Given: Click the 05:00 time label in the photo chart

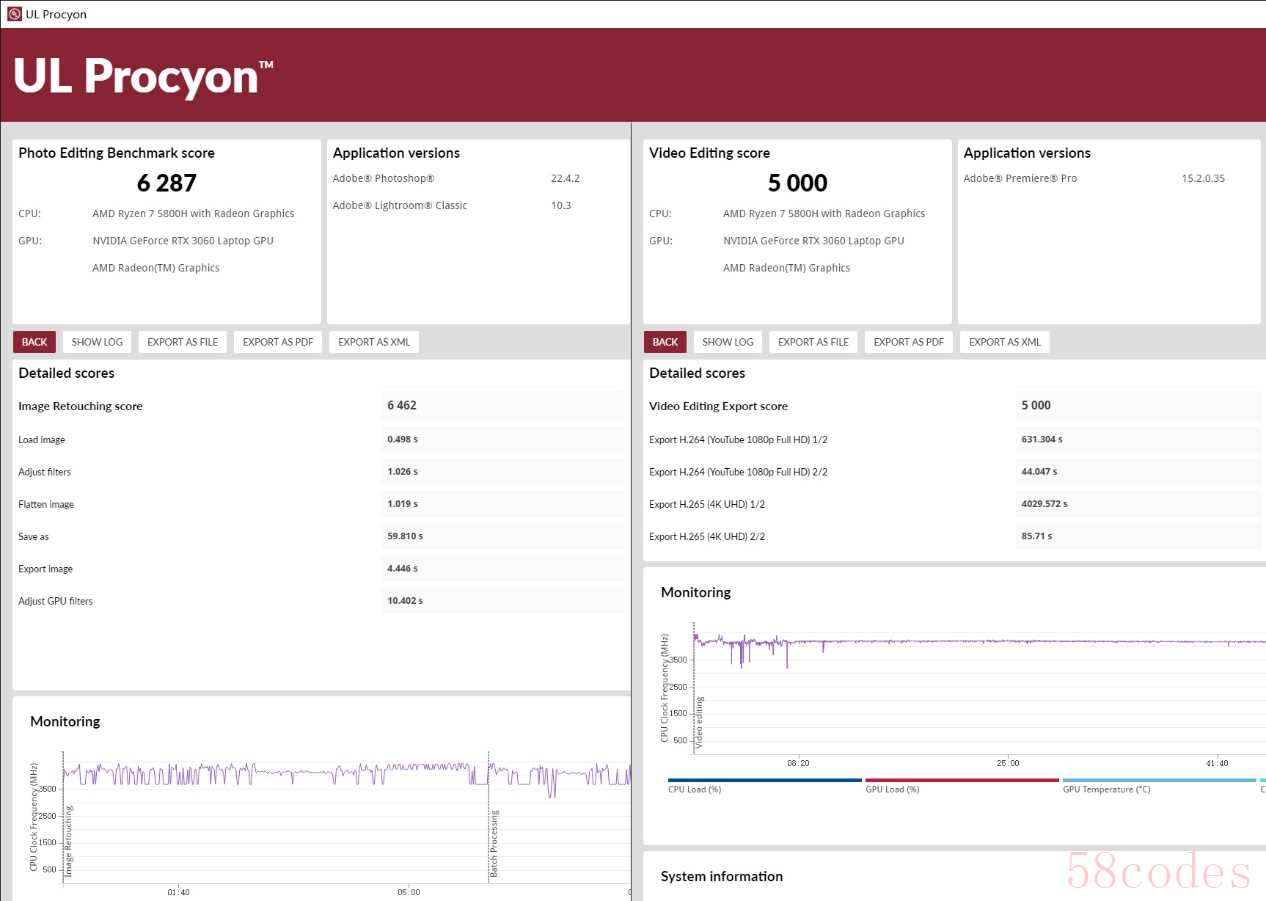Looking at the screenshot, I should (408, 892).
